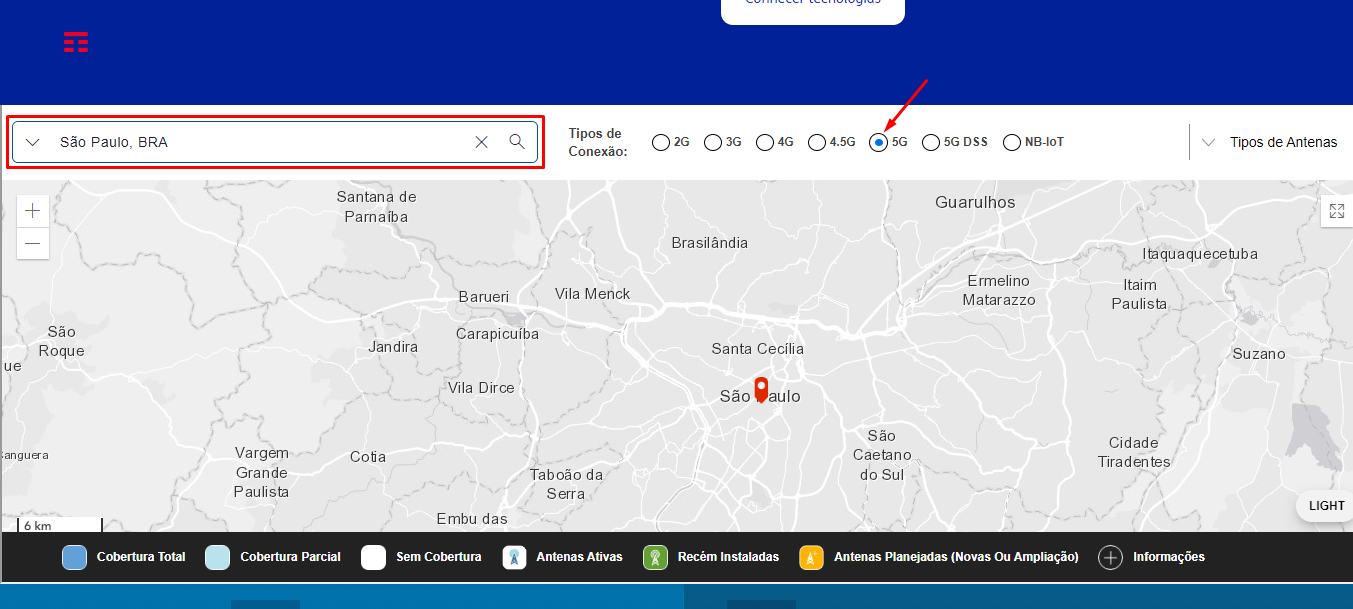The height and width of the screenshot is (609, 1353).
Task: Zoom out the map with minus button
Action: pos(33,243)
